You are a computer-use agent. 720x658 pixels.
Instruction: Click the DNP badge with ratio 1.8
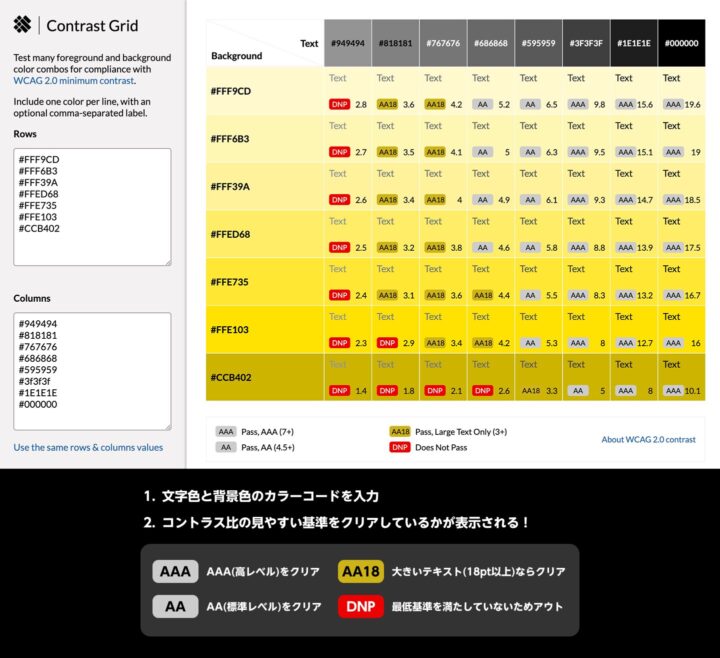(387, 391)
